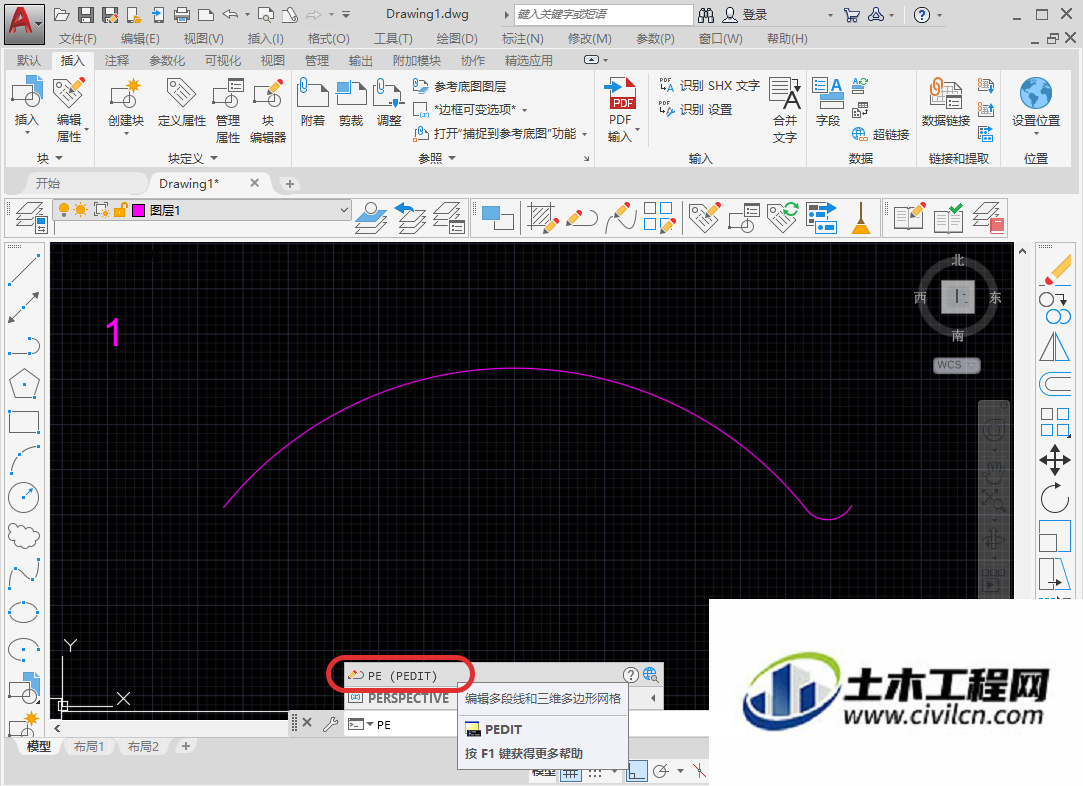Select the Circle draw tool
The width and height of the screenshot is (1083, 786).
(23, 497)
